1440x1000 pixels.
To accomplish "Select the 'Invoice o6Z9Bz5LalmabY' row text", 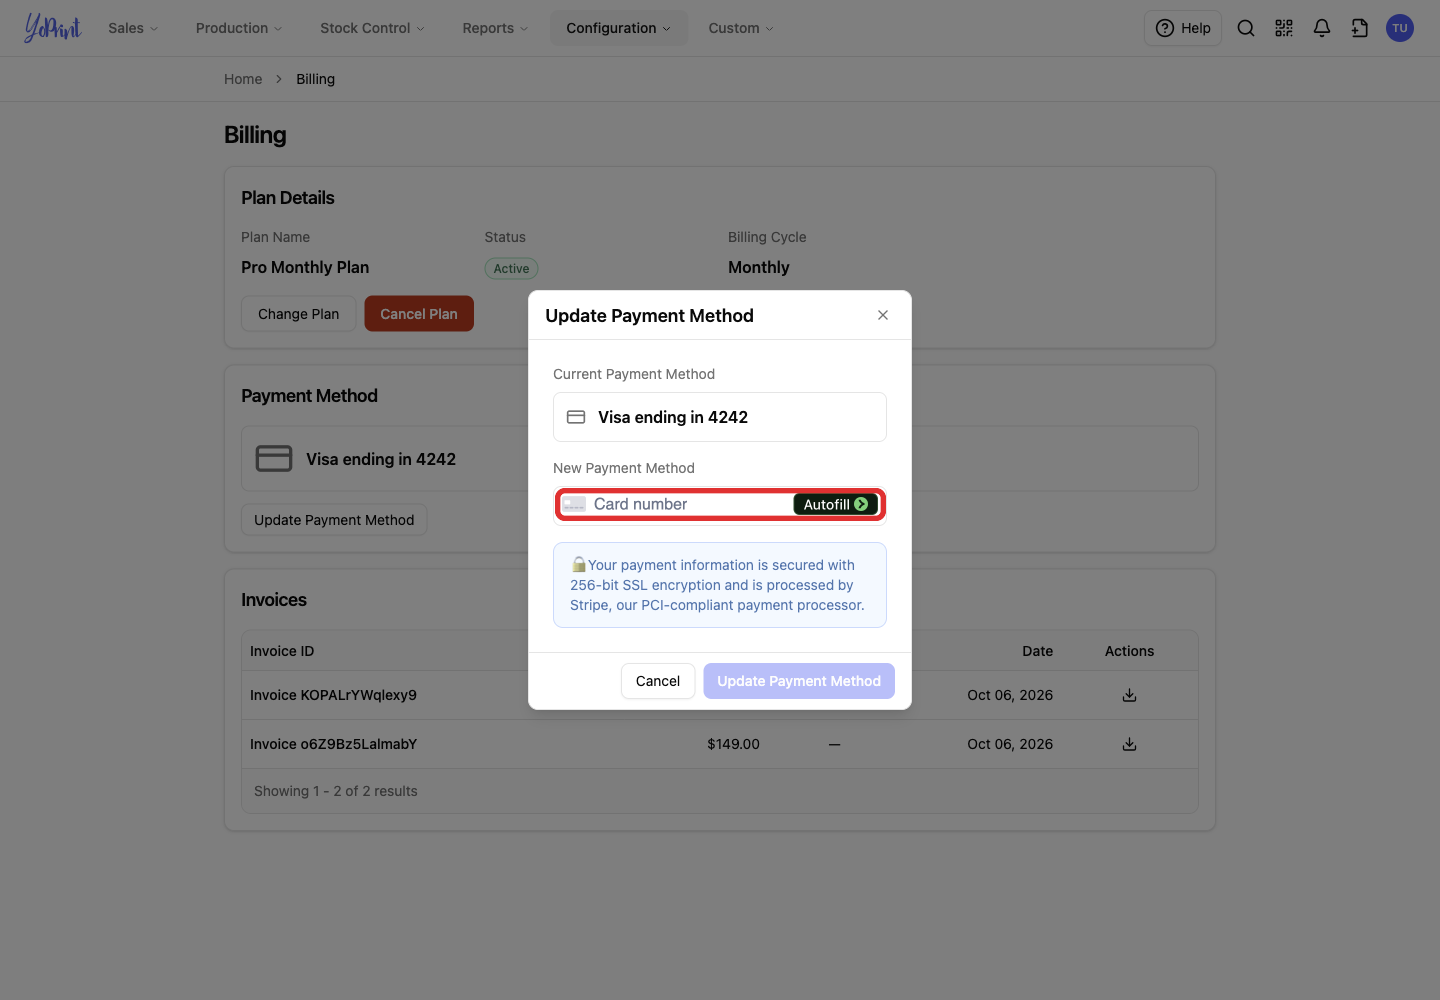I will click(x=333, y=744).
